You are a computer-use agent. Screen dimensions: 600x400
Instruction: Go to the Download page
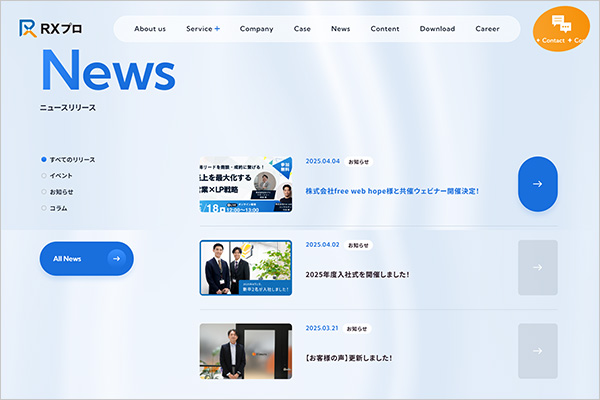(x=437, y=29)
